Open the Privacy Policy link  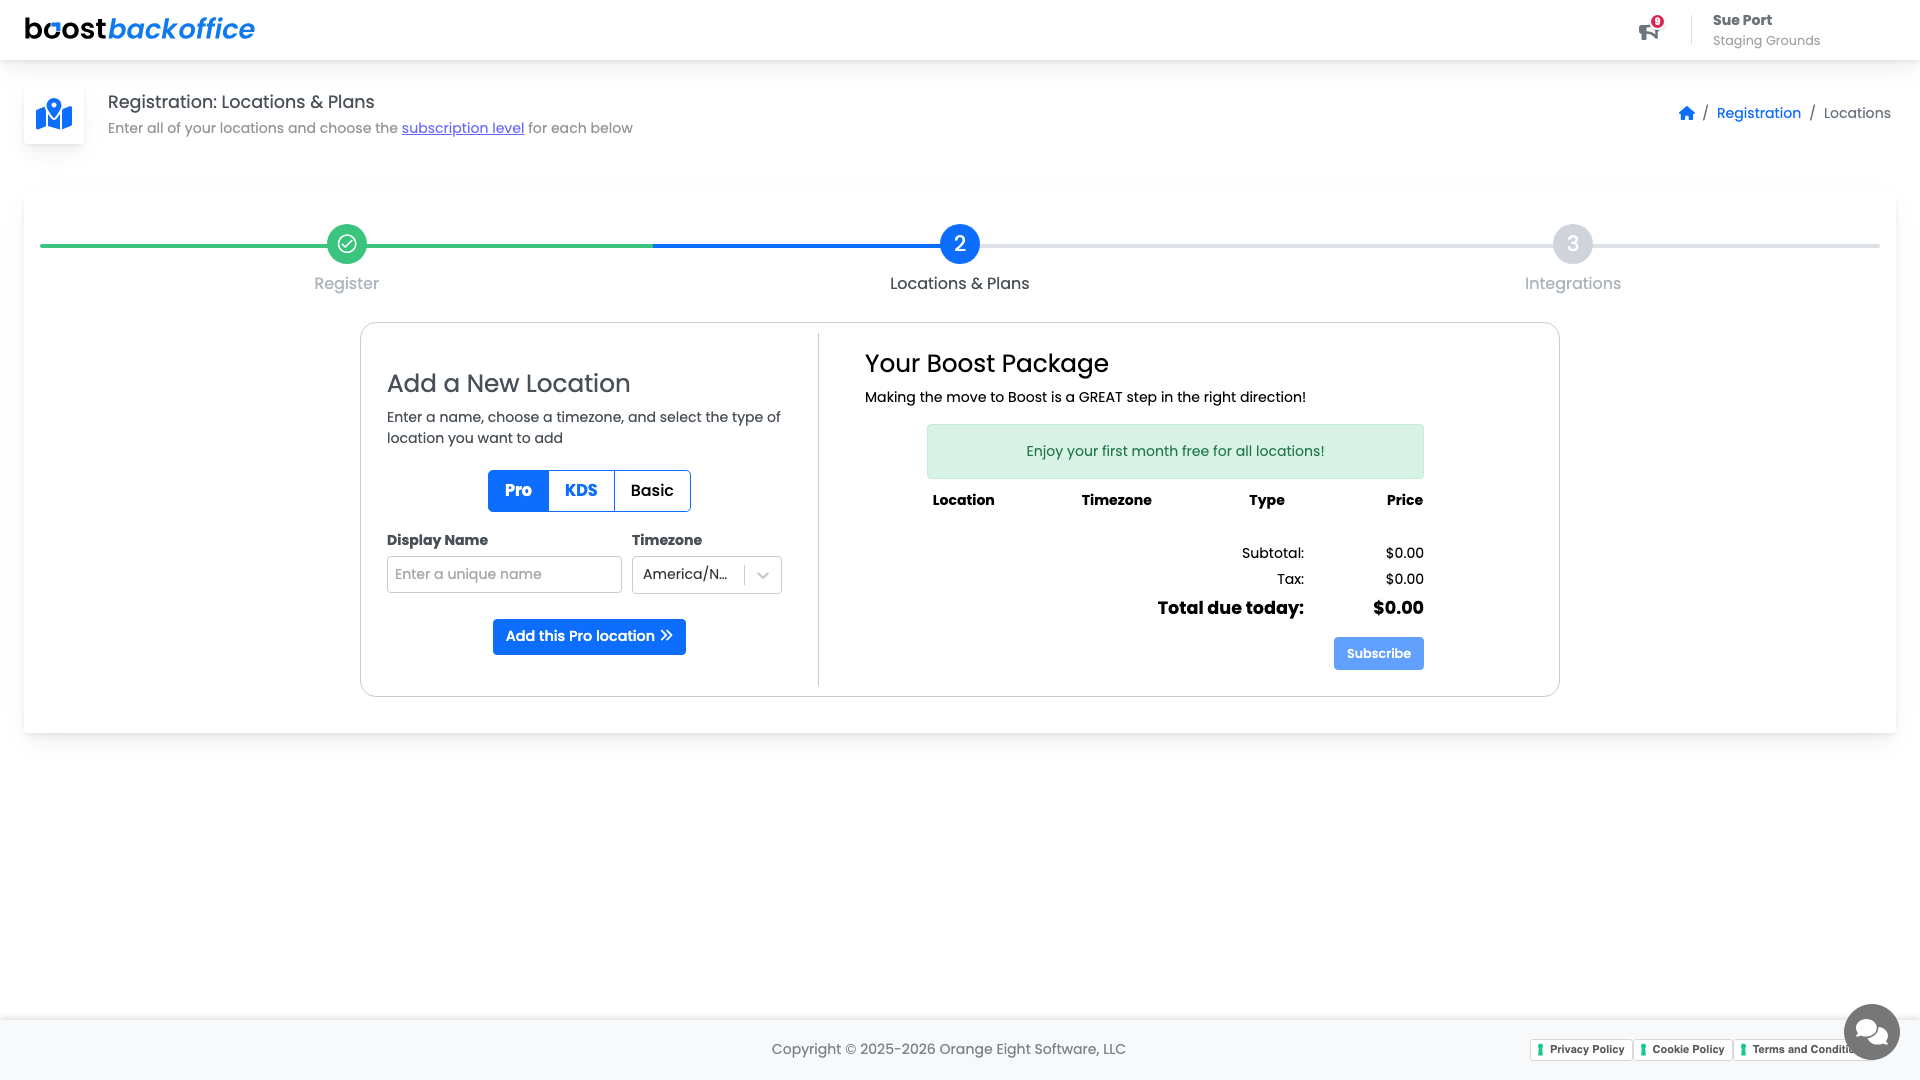[x=1581, y=1050]
